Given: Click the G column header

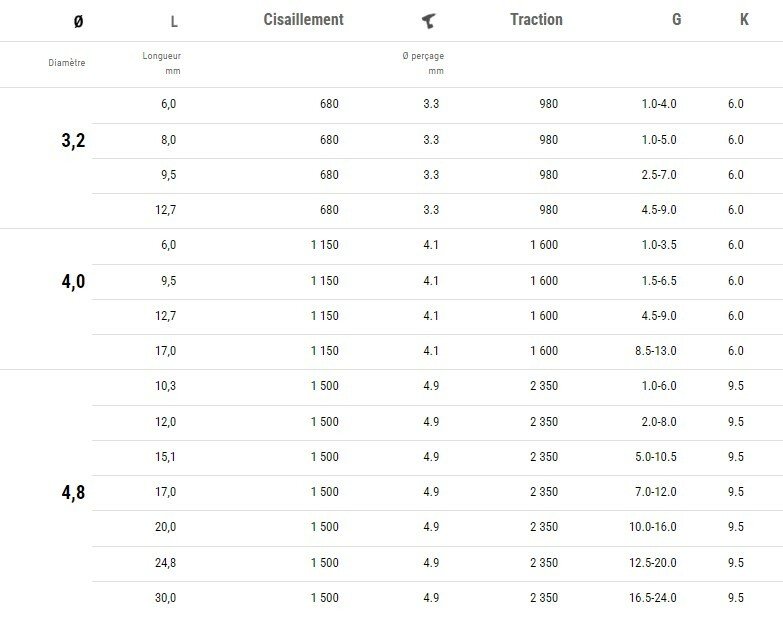Looking at the screenshot, I should click(676, 20).
